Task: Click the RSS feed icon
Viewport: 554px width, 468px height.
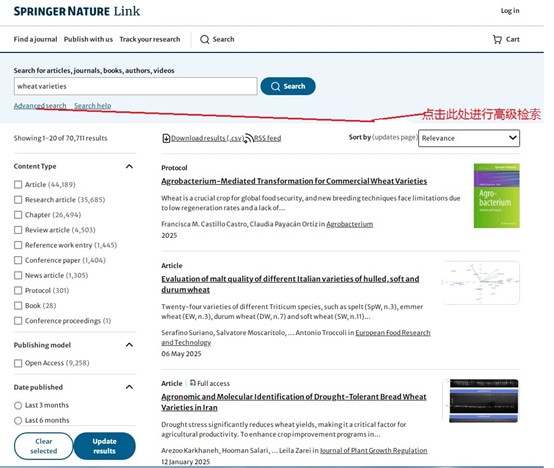Action: click(249, 138)
